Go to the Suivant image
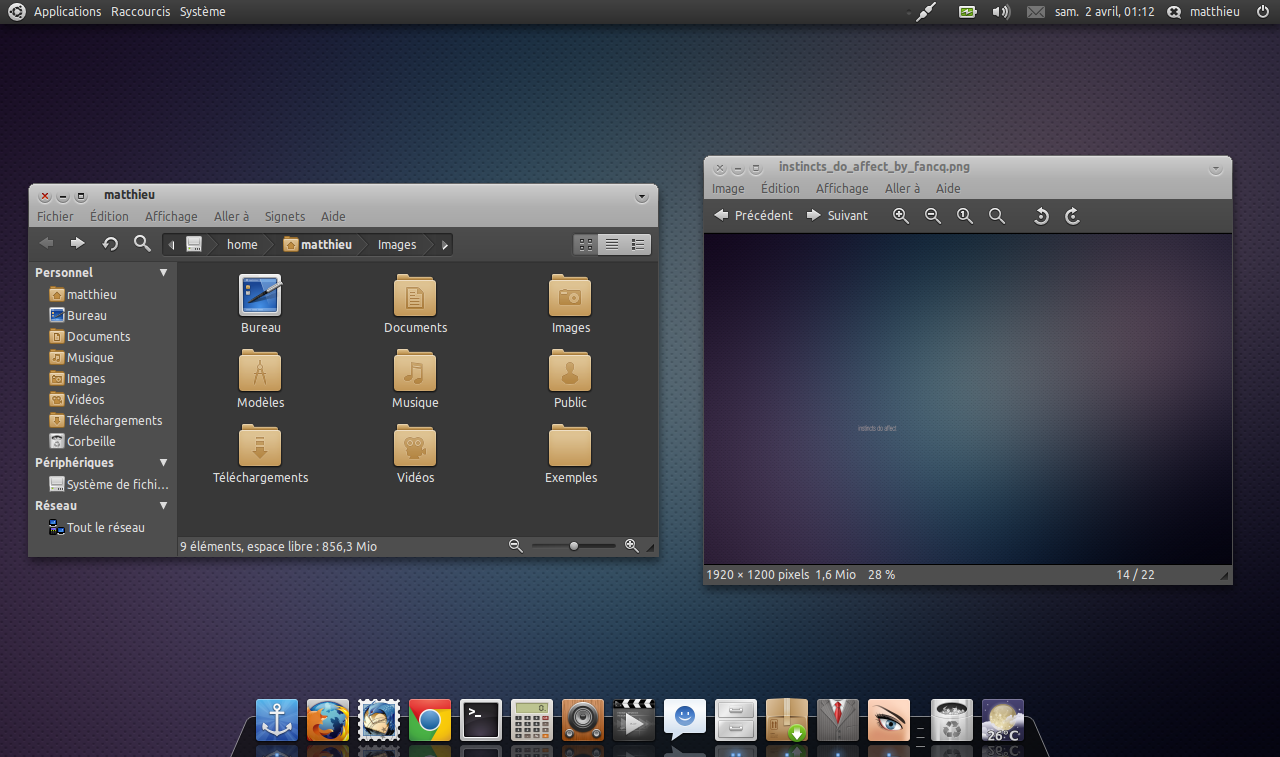 click(838, 216)
